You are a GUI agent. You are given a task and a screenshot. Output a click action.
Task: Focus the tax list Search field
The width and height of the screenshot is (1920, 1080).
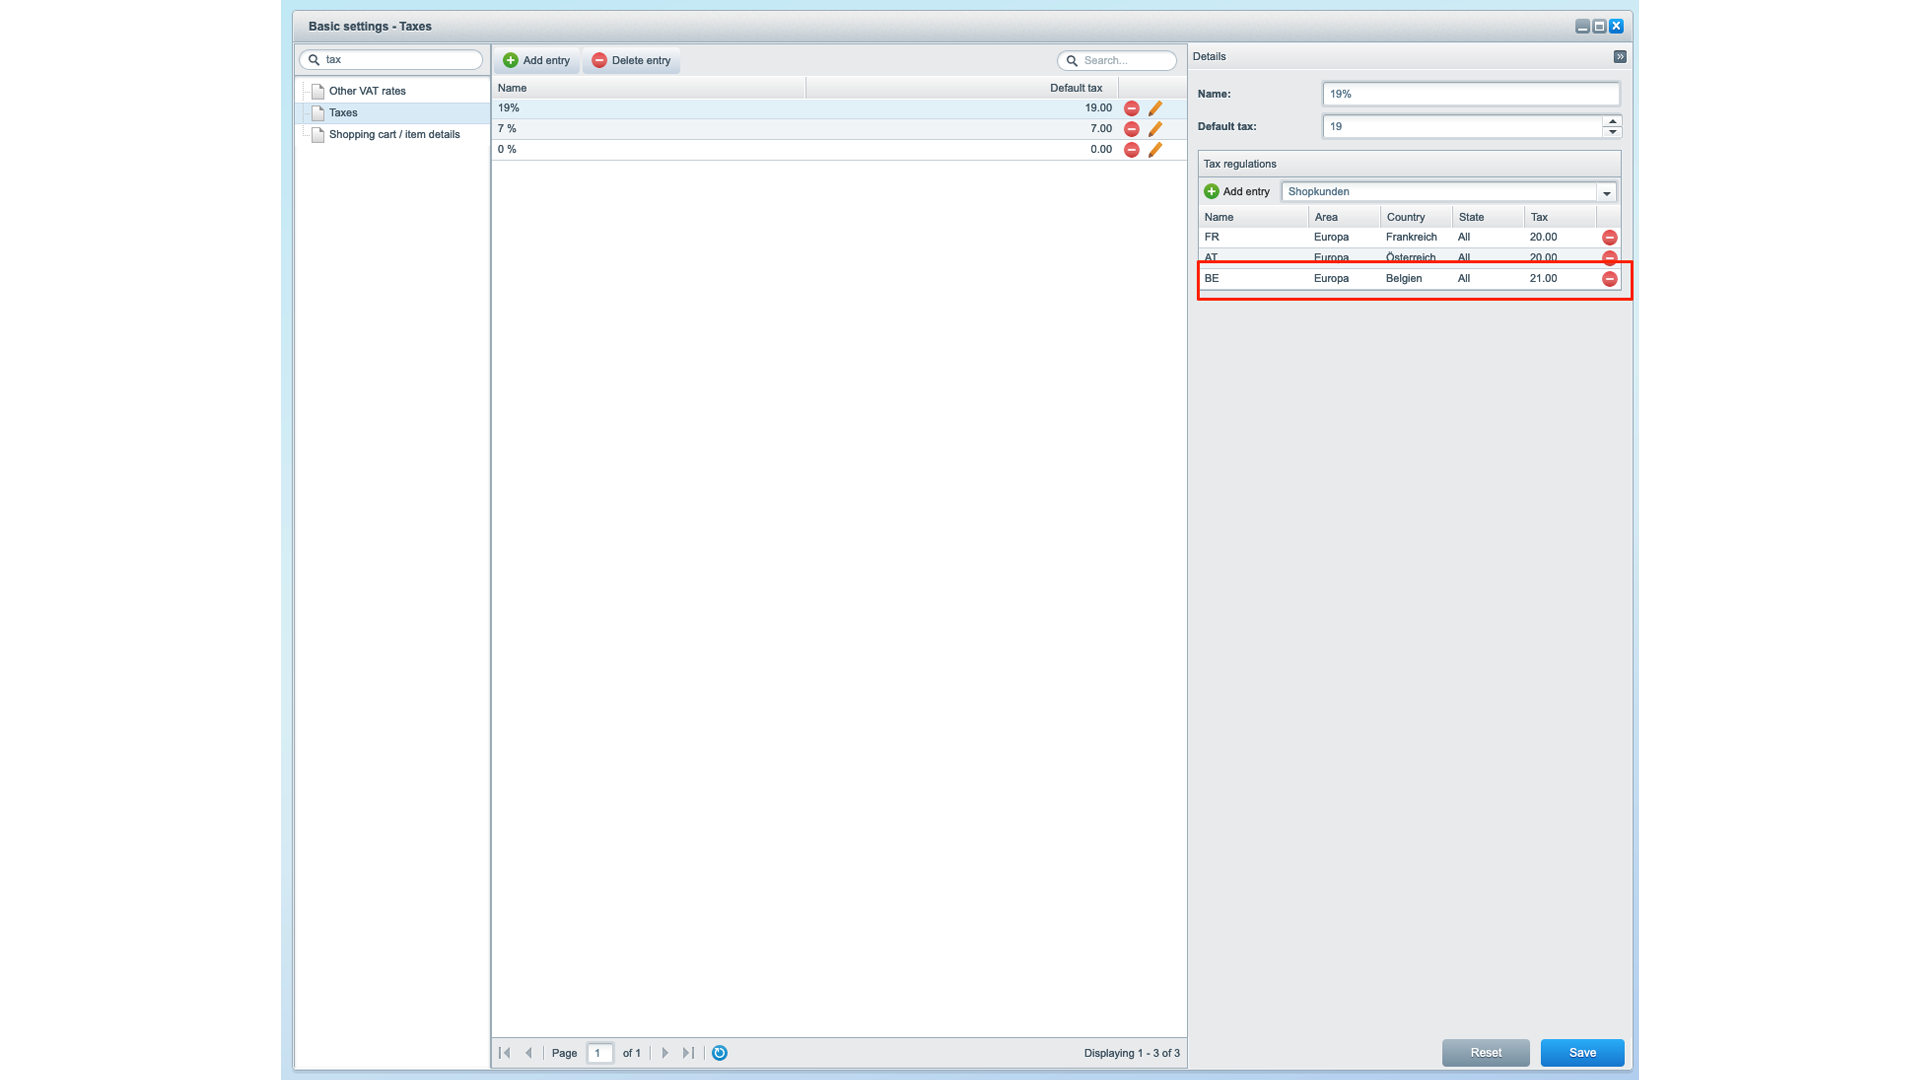(1117, 60)
